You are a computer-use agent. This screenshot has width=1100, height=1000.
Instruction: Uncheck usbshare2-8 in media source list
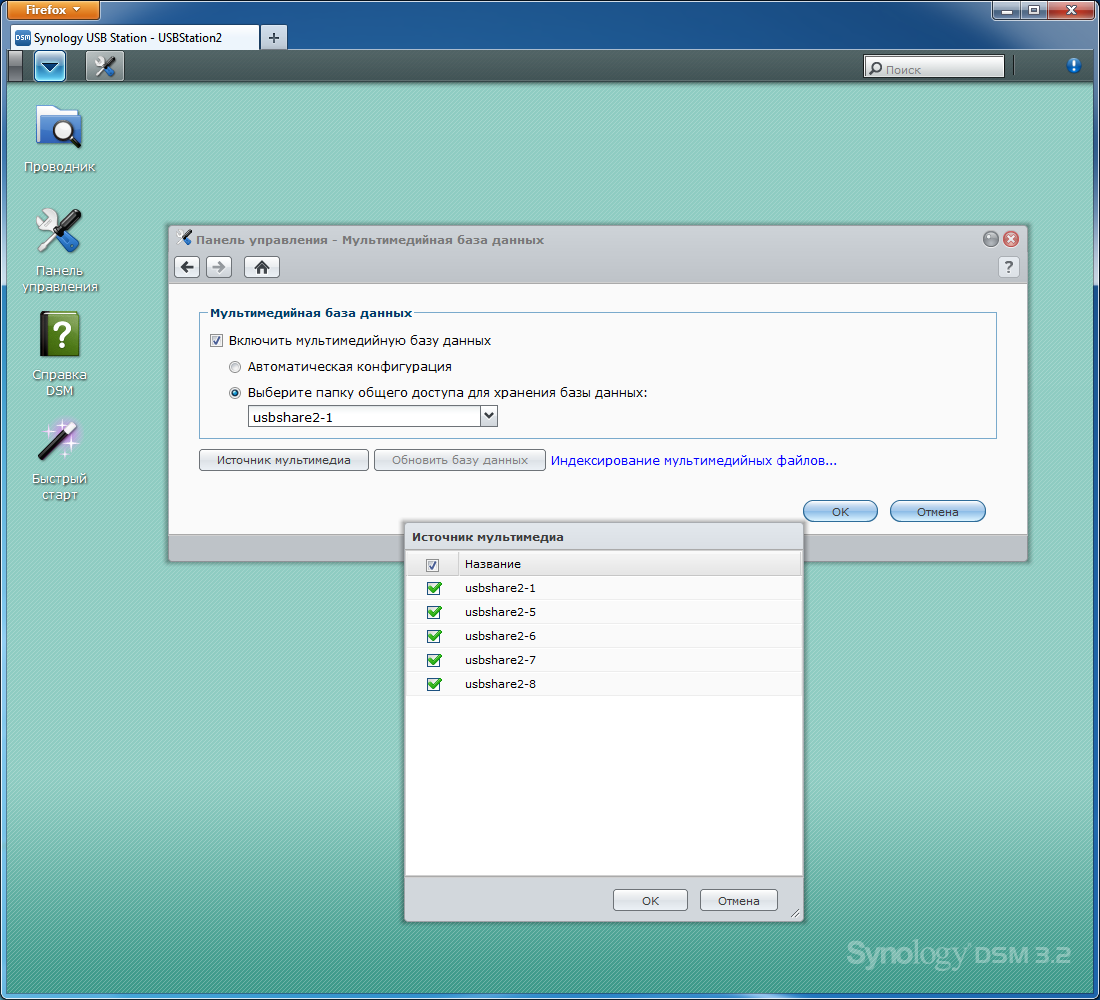click(434, 684)
